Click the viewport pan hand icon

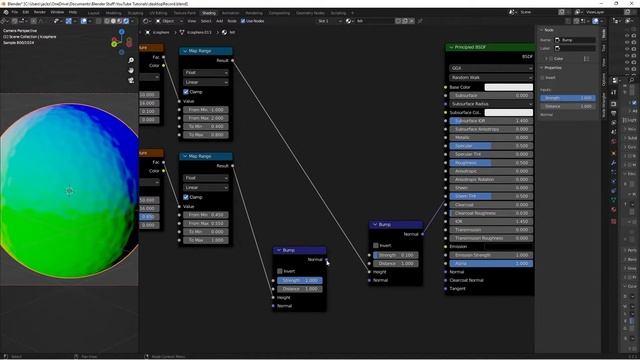(x=131, y=70)
